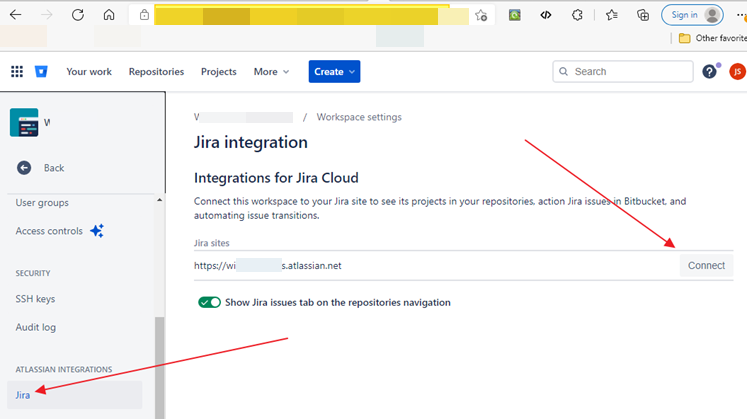Open the help question mark icon
Image resolution: width=747 pixels, height=419 pixels.
click(x=709, y=71)
